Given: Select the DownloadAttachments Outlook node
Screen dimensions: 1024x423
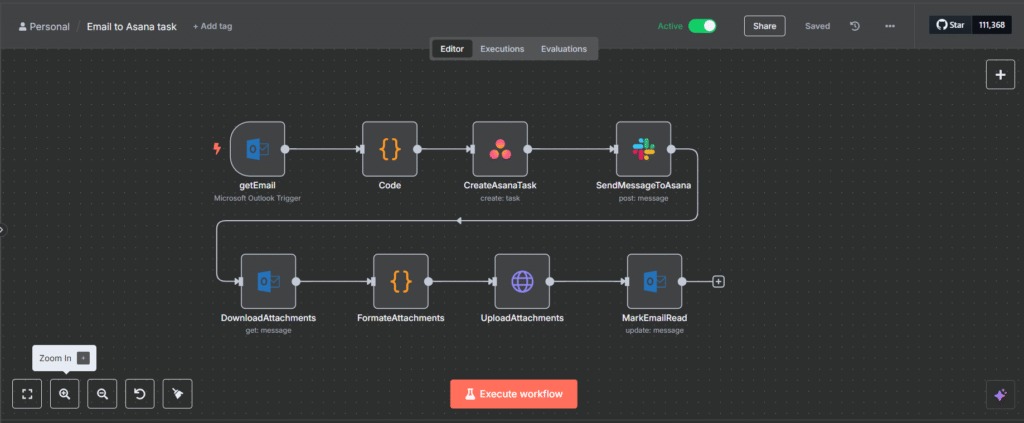Looking at the screenshot, I should tap(268, 281).
